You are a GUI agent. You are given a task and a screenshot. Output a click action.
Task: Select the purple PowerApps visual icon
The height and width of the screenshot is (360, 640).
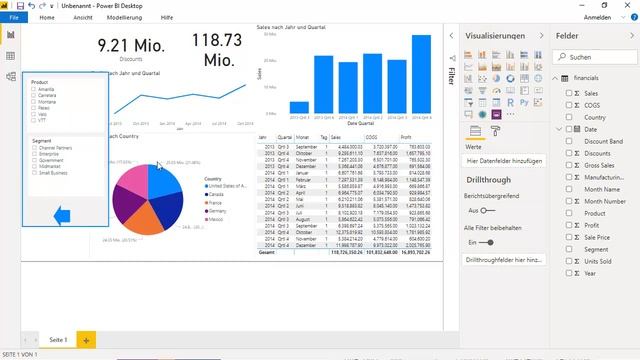pos(496,114)
